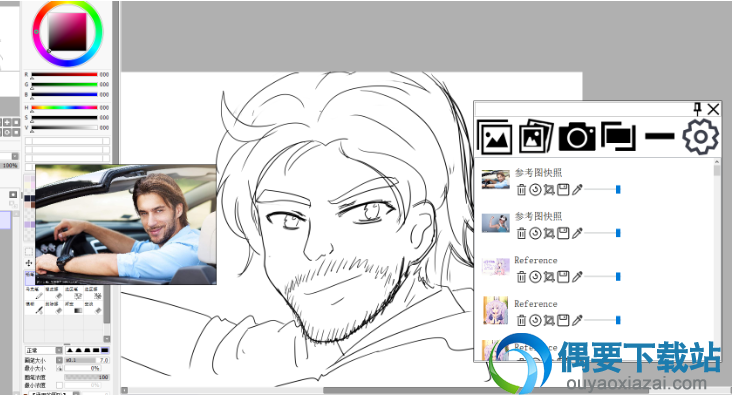The image size is (732, 395).
Task: Pick color from second Reference entry
Action: pyautogui.click(x=577, y=320)
